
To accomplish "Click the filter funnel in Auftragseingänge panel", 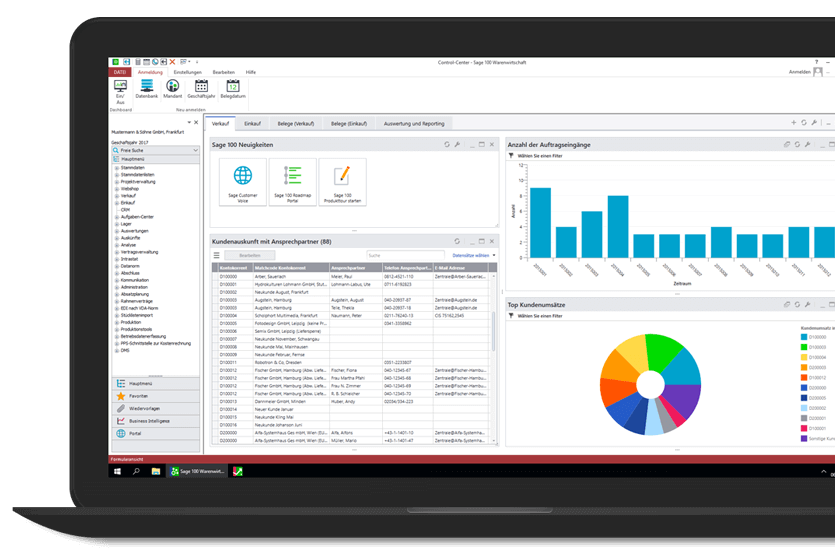I will [511, 155].
